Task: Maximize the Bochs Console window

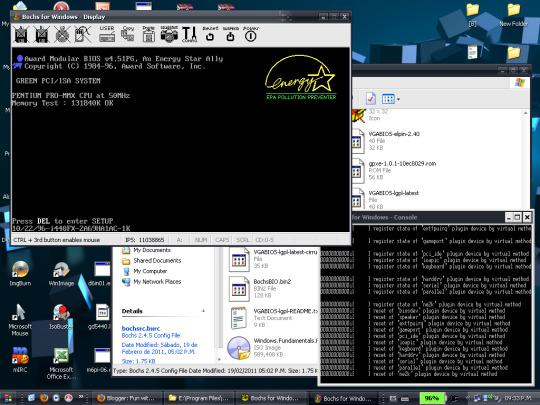Action: pos(517,217)
